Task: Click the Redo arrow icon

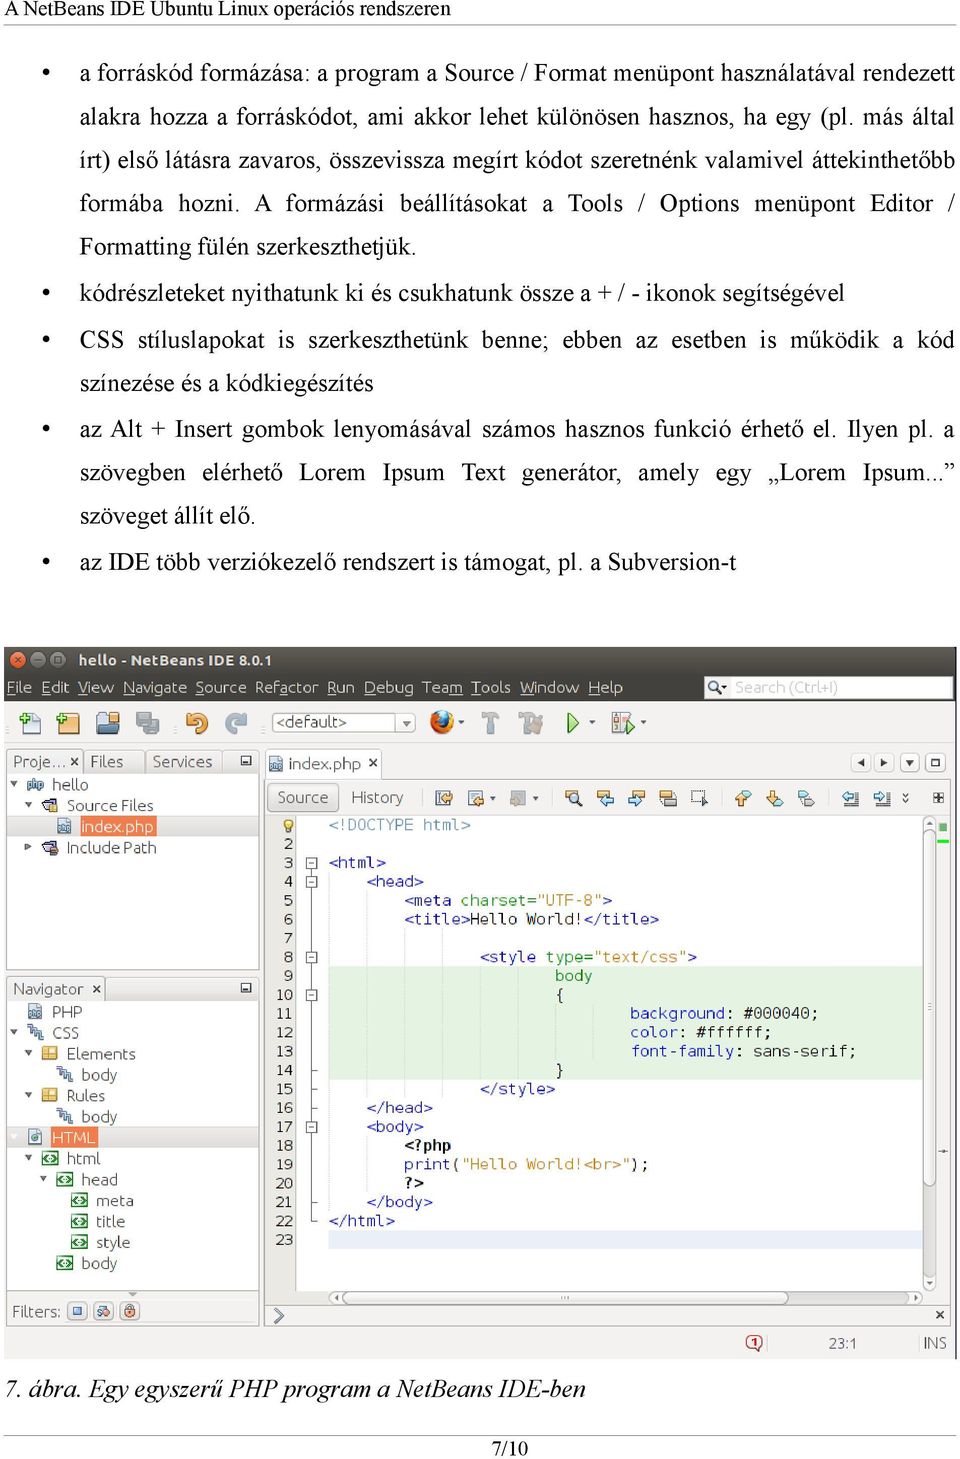Action: point(236,723)
